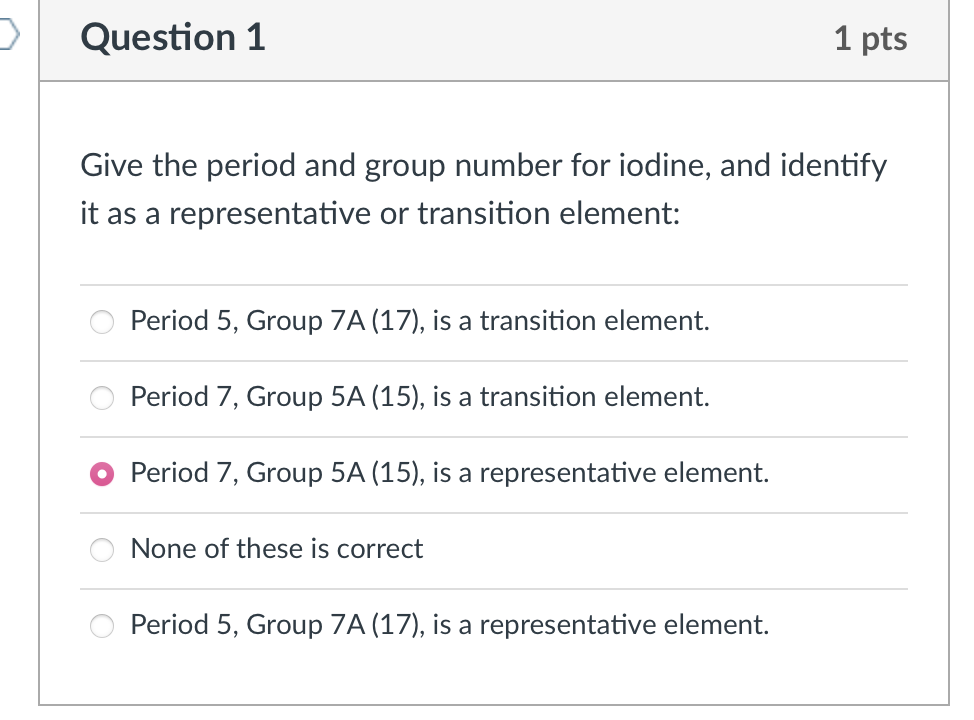
Task: Click answer text "None of these is correct"
Action: [277, 549]
